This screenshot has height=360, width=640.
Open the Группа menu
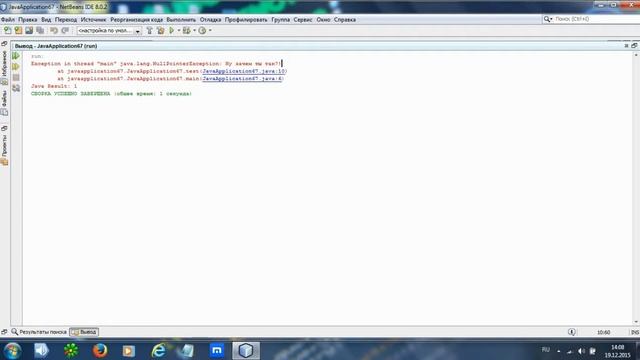point(280,20)
